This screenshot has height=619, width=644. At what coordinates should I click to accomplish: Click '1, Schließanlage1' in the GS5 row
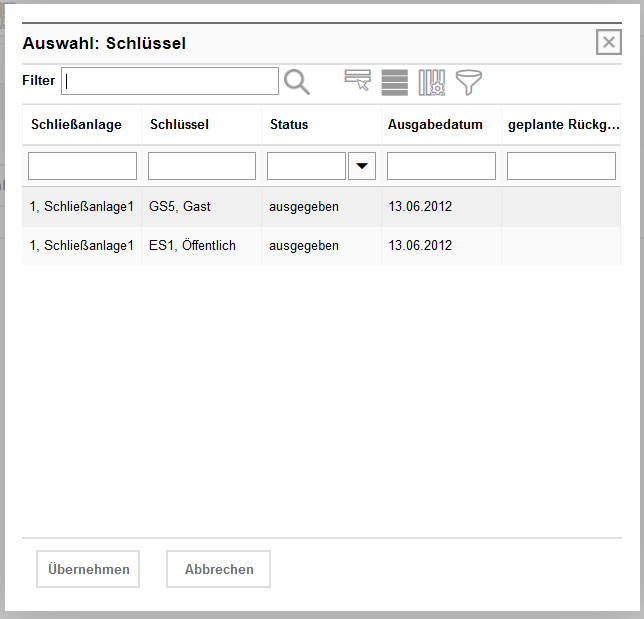(82, 206)
